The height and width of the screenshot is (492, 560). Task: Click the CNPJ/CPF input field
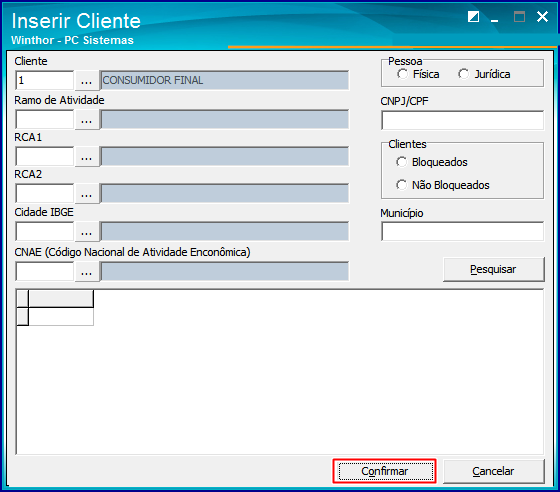click(x=462, y=120)
